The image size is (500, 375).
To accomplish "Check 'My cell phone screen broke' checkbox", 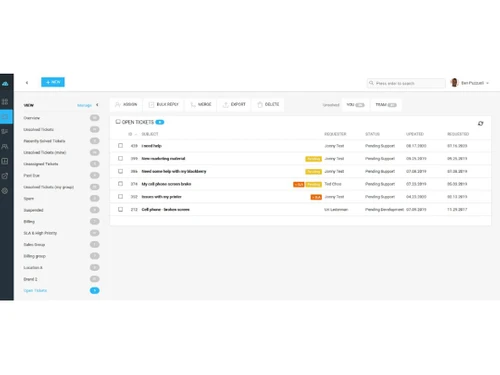I will 120,184.
